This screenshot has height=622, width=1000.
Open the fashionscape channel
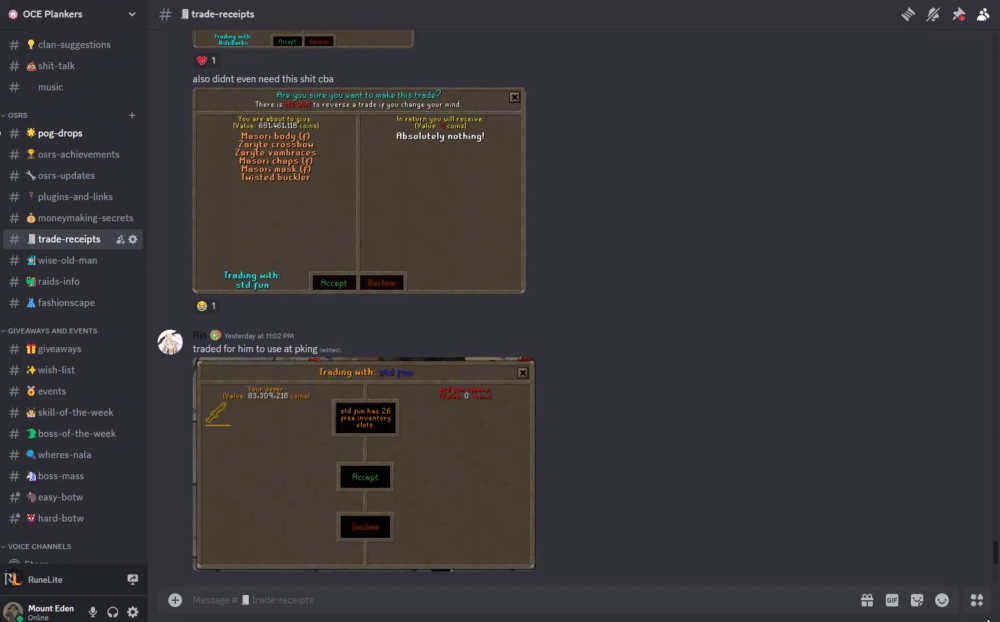[73, 302]
